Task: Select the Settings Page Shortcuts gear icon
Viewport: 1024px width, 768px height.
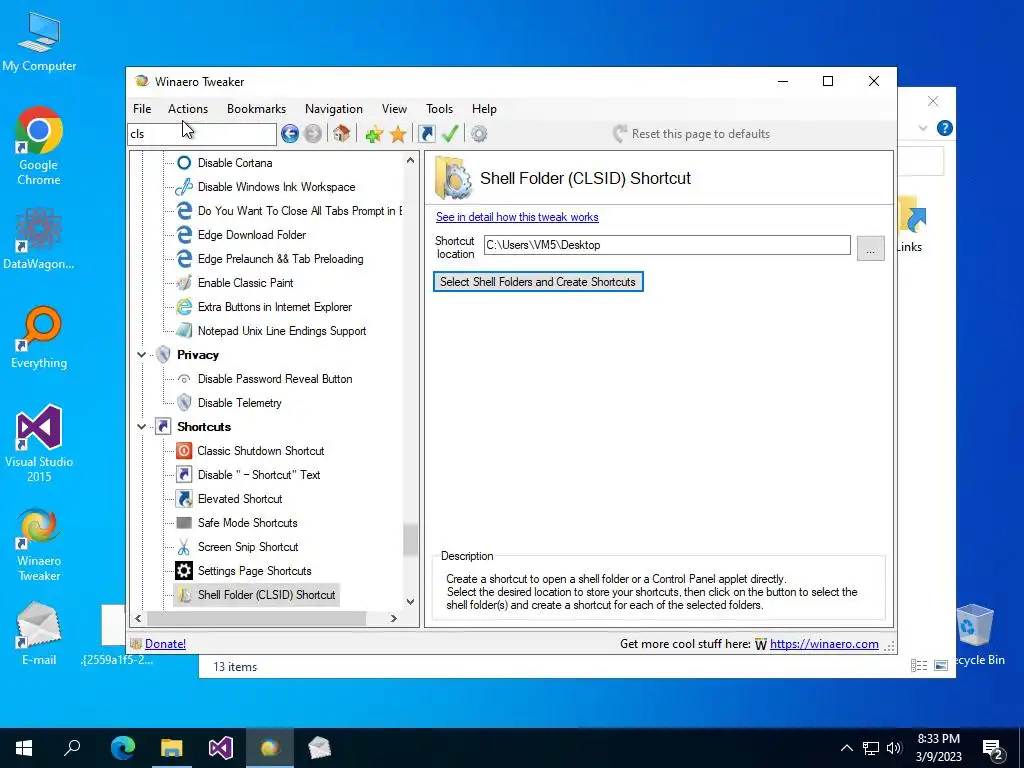Action: (185, 571)
